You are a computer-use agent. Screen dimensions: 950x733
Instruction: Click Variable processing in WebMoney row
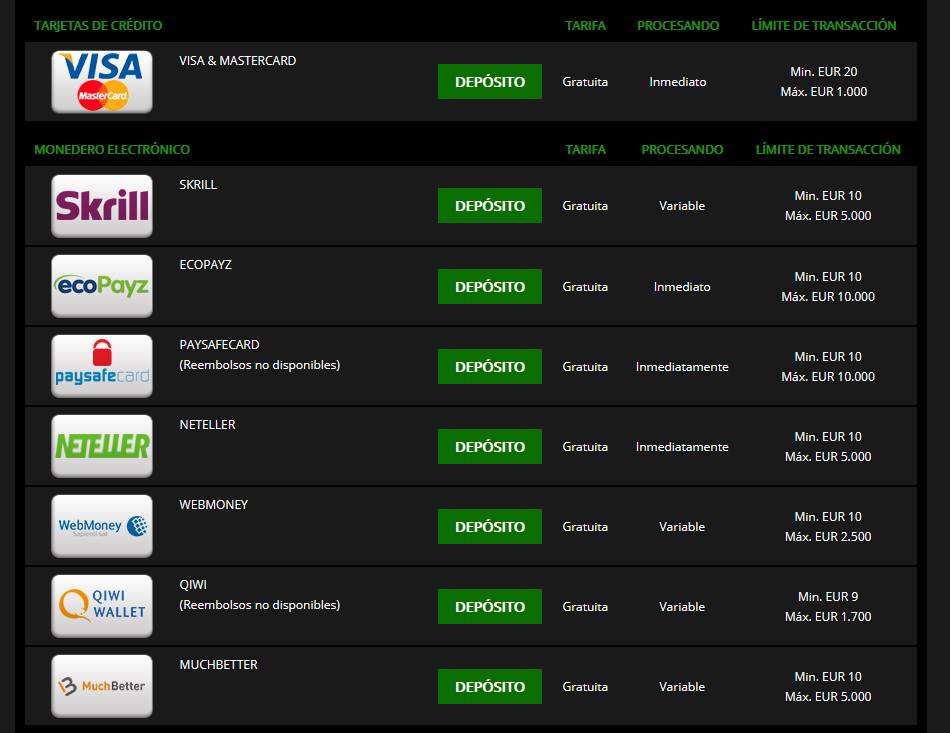(x=682, y=526)
